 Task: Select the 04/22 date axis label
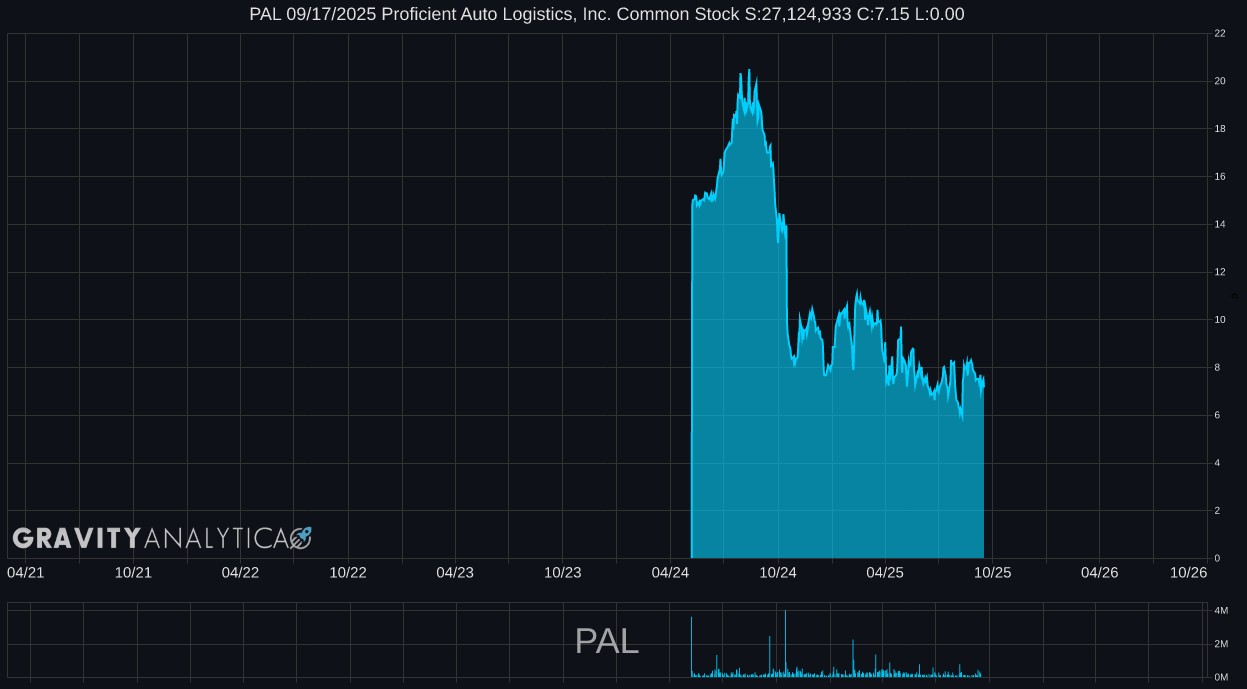240,572
